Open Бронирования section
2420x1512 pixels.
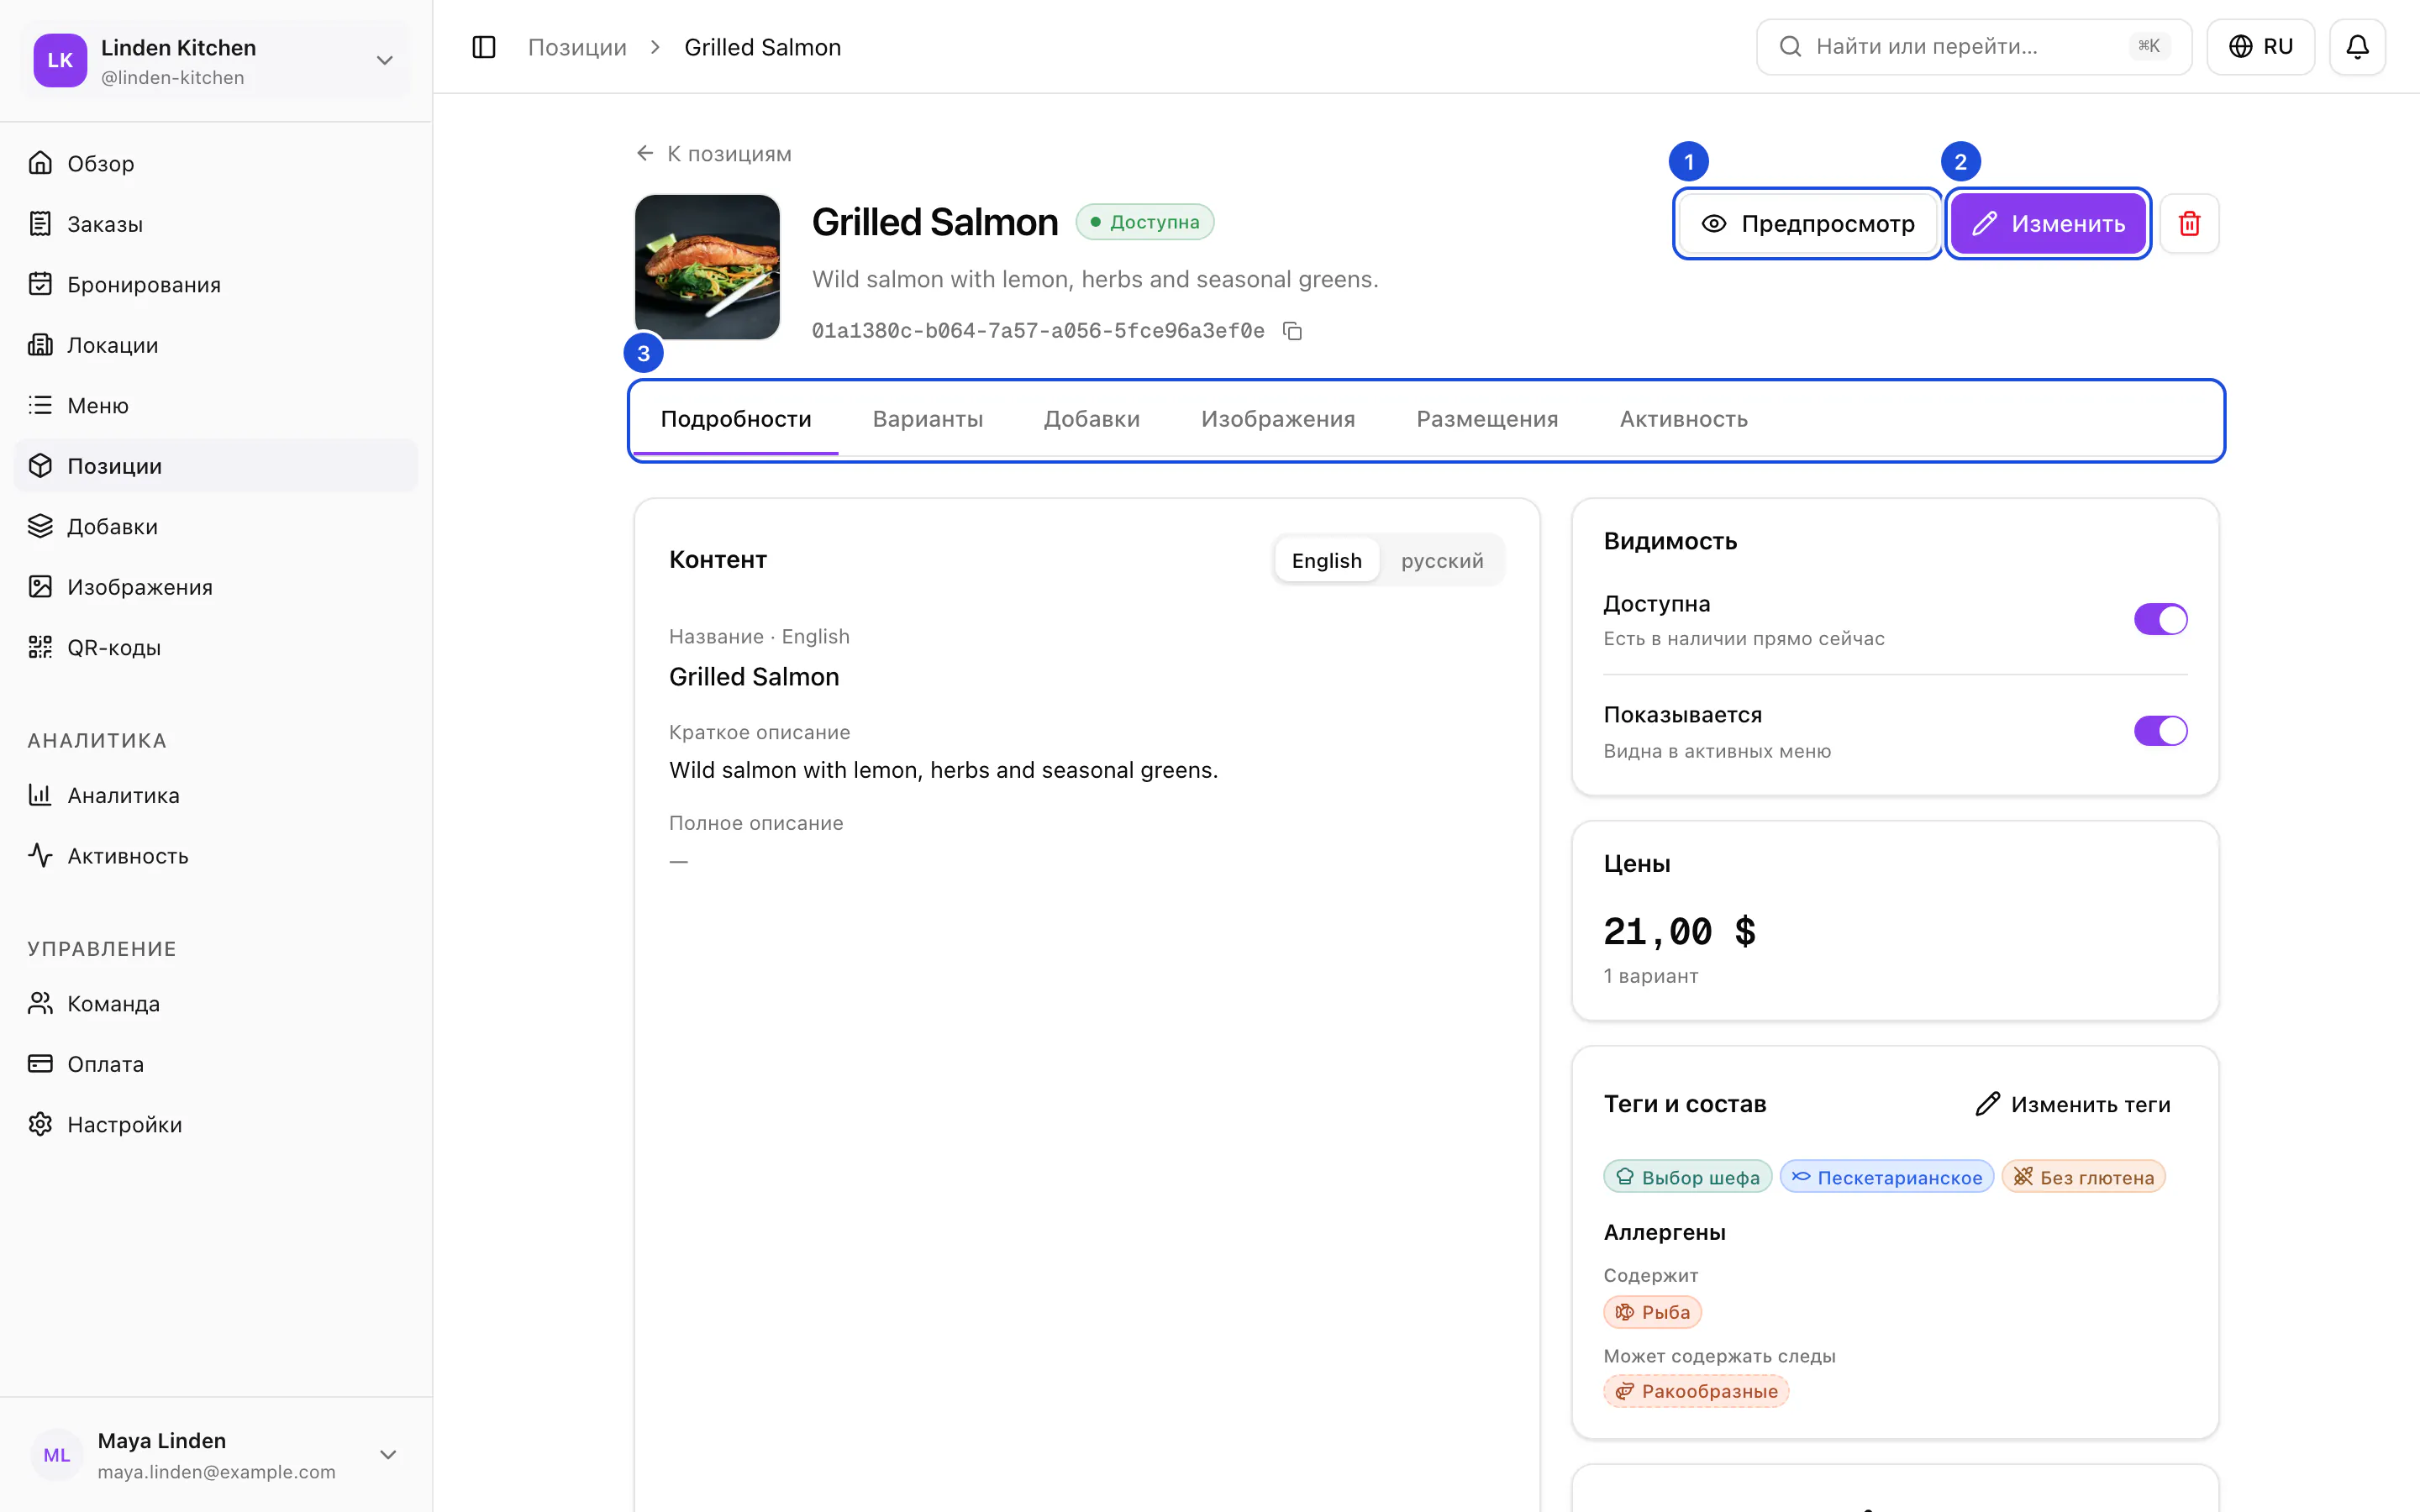[216, 284]
